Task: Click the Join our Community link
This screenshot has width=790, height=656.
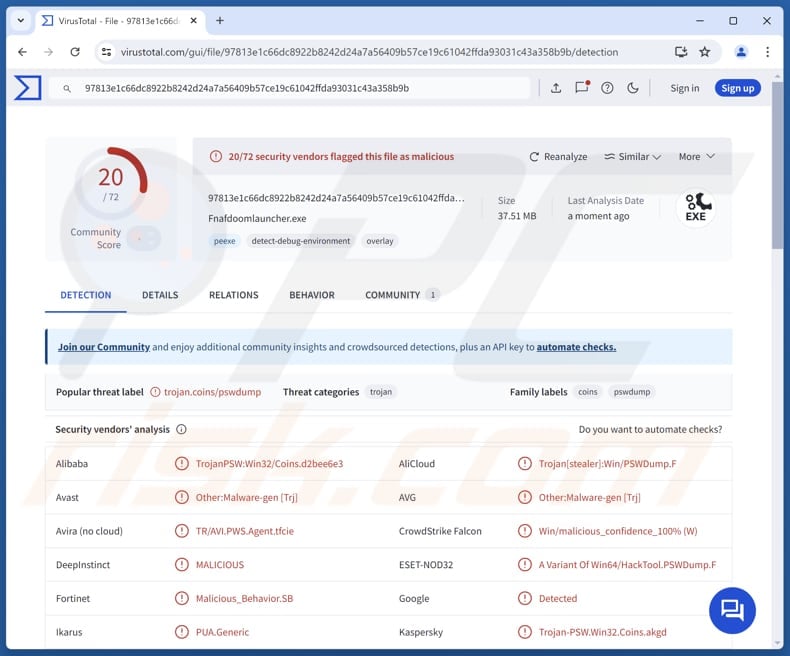Action: pos(104,347)
